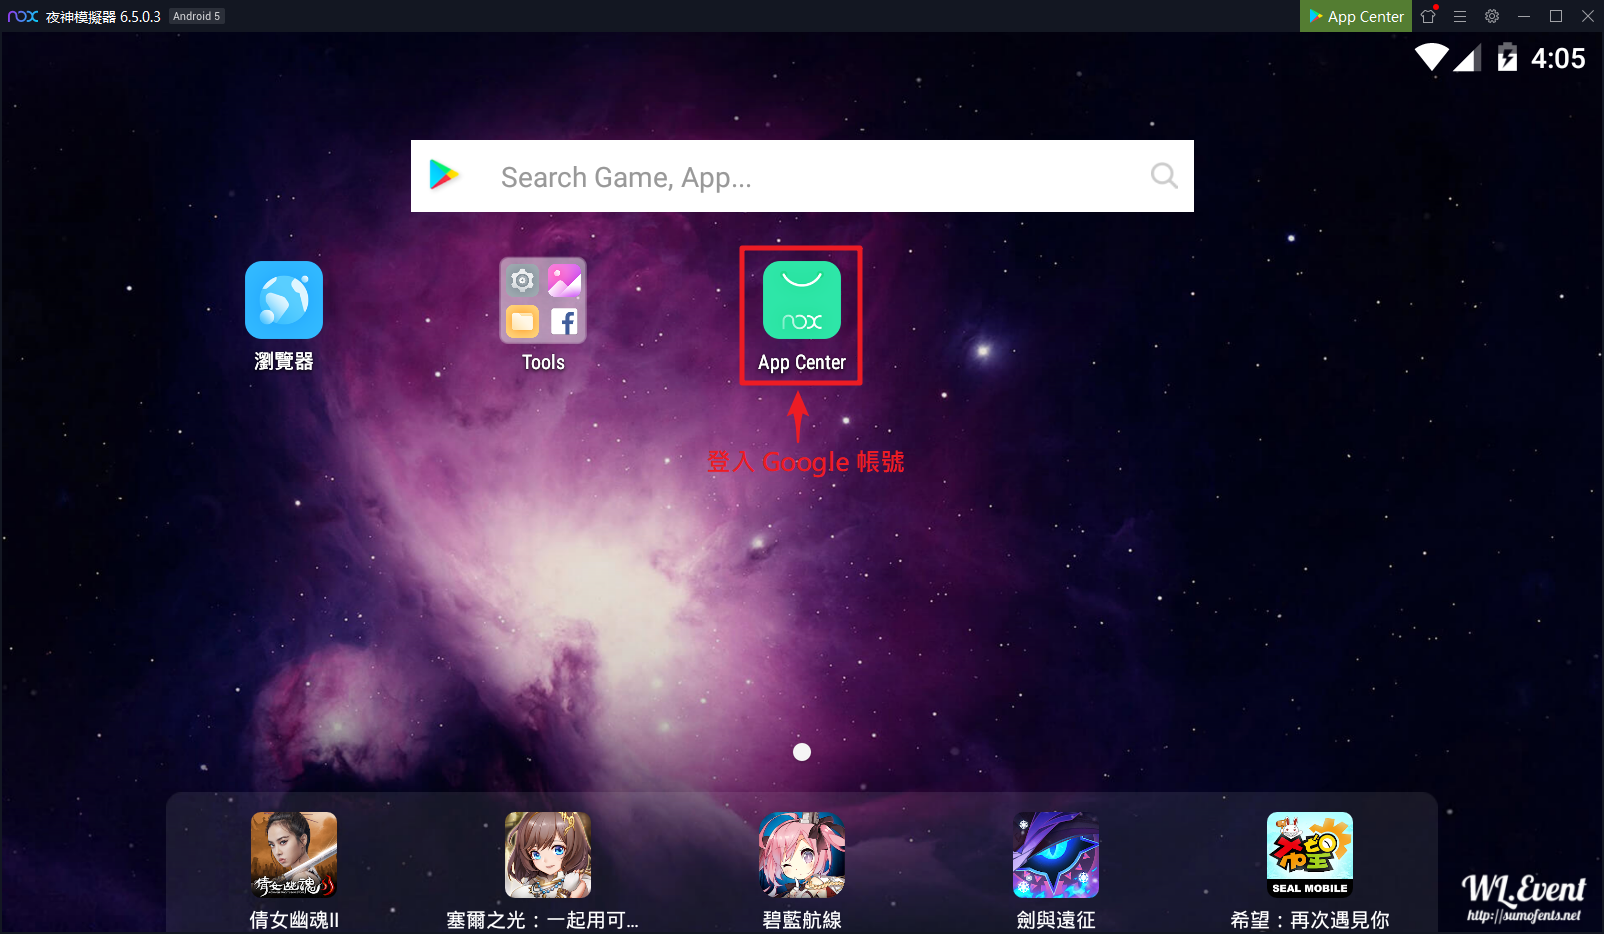Minimize the Nox emulator window
Viewport: 1604px width, 934px height.
1524,16
